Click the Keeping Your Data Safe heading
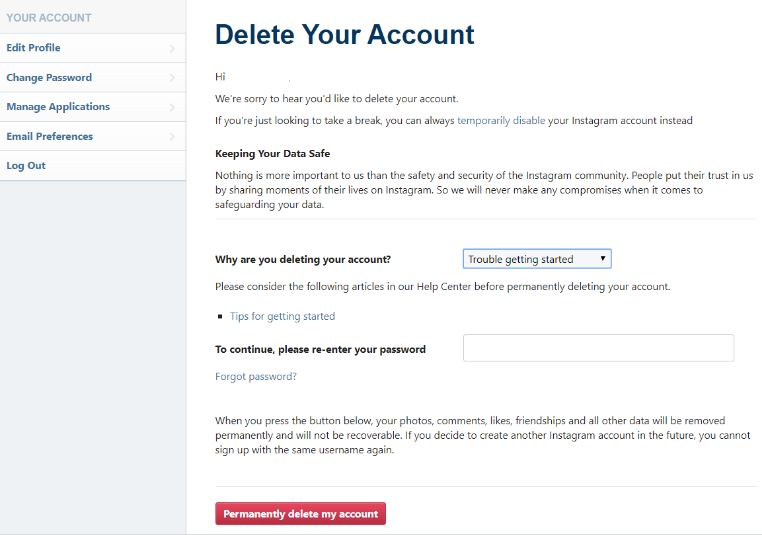Image resolution: width=762 pixels, height=535 pixels. click(272, 154)
